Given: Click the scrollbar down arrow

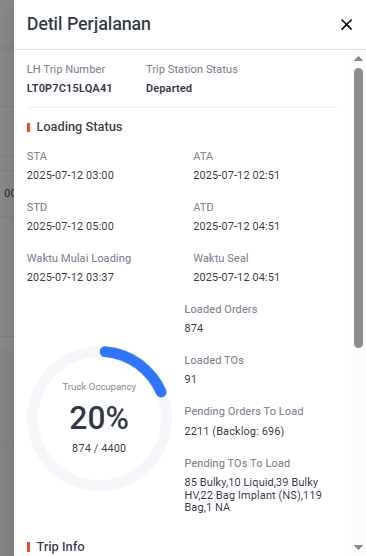Looking at the screenshot, I should click(358, 547).
